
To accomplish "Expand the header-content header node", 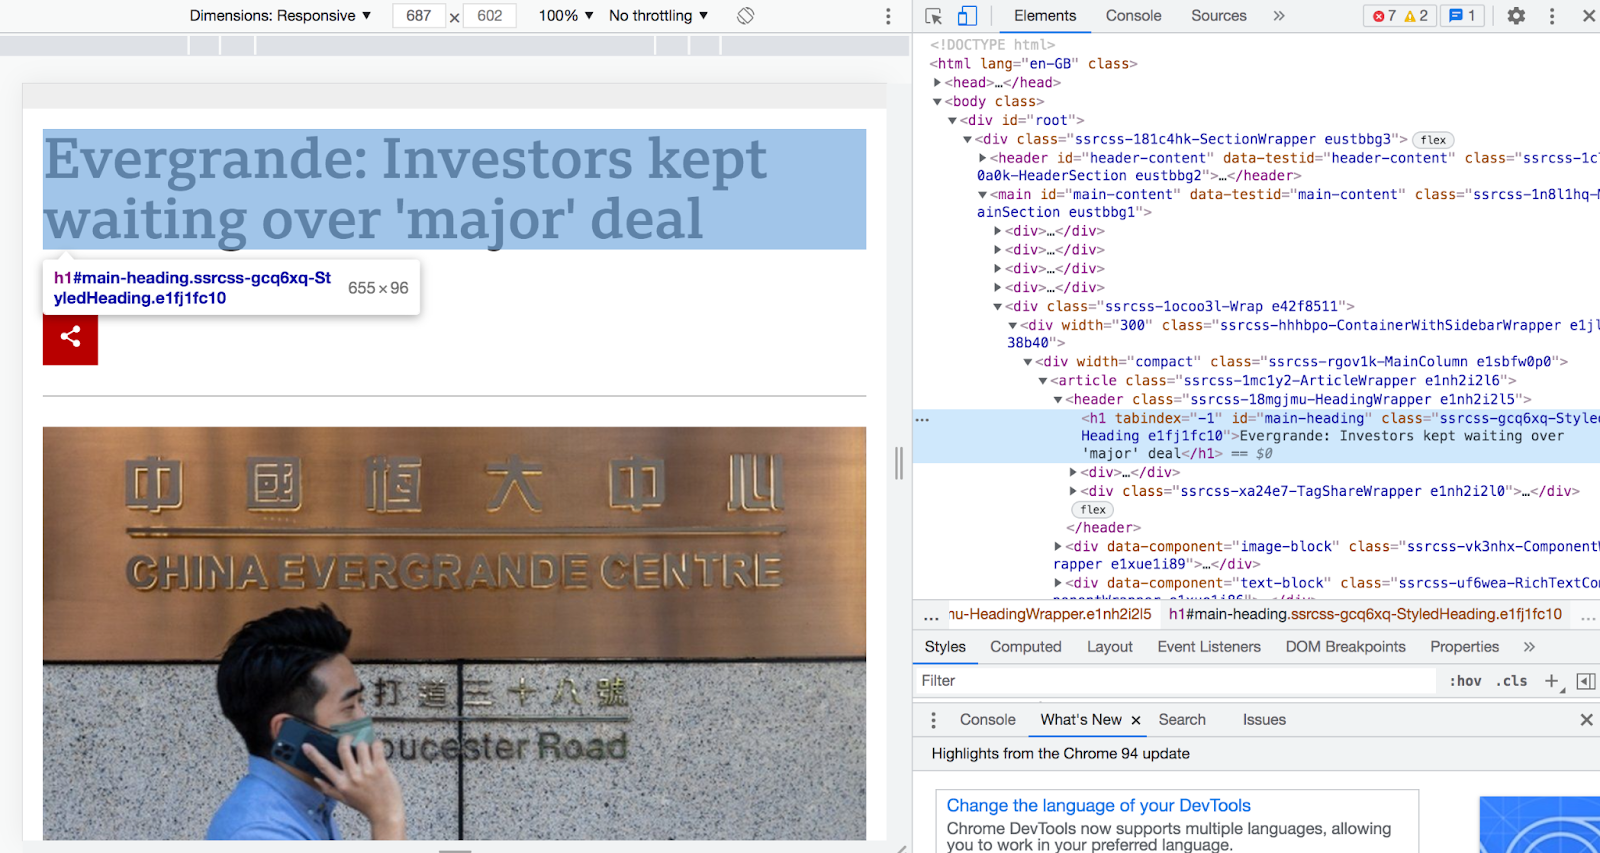I will point(983,158).
